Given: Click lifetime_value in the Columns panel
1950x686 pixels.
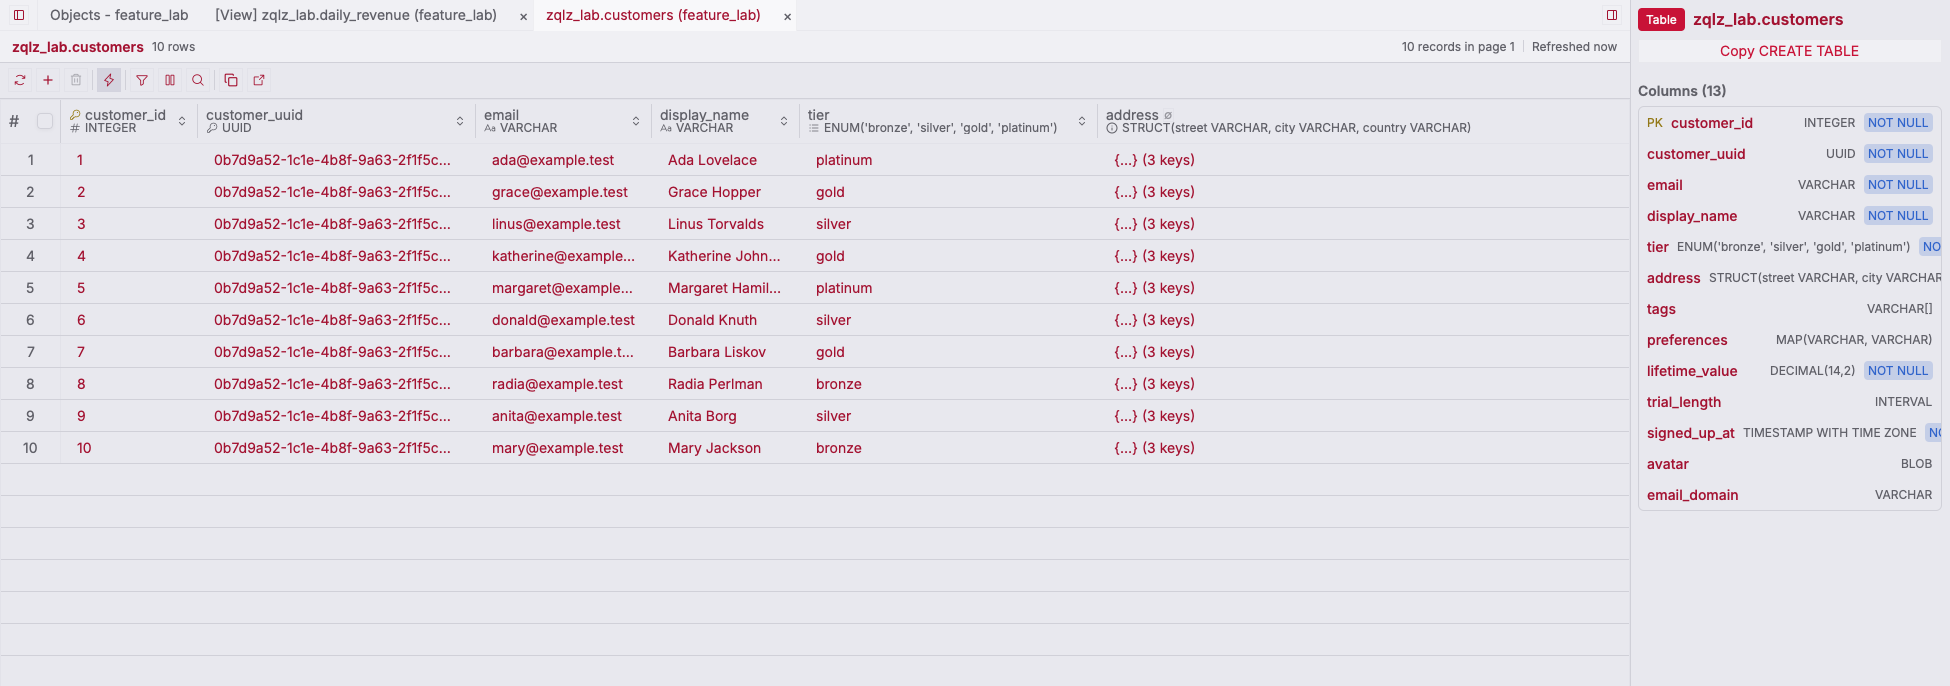Looking at the screenshot, I should pyautogui.click(x=1692, y=371).
